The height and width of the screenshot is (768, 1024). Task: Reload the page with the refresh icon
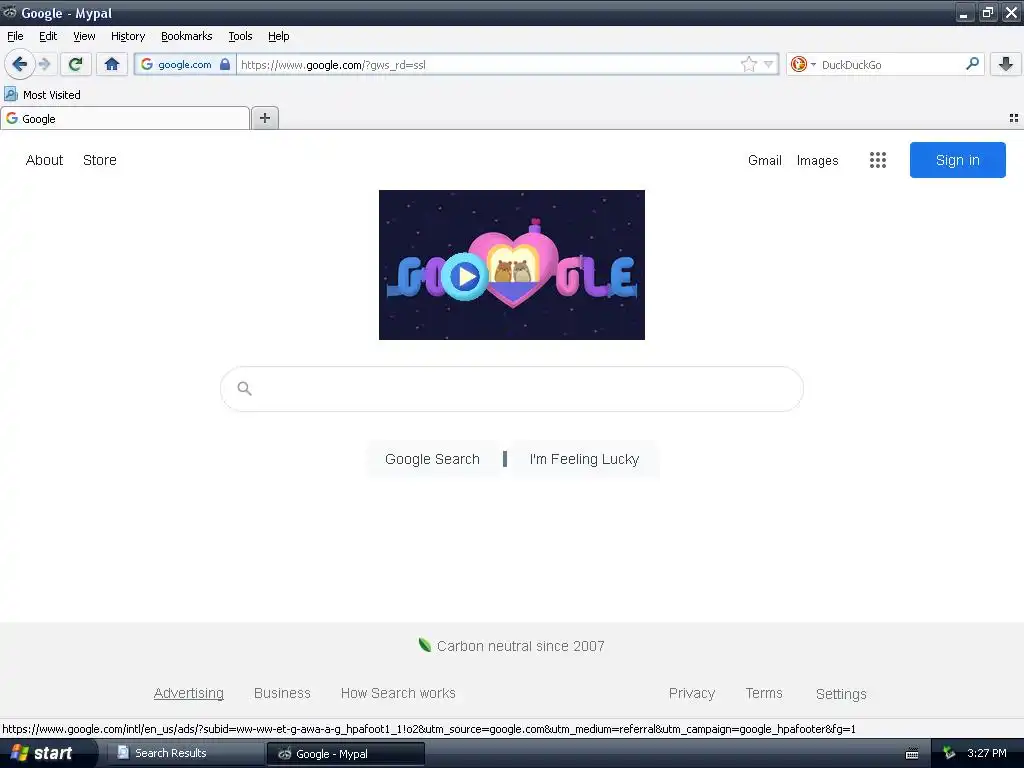tap(76, 64)
